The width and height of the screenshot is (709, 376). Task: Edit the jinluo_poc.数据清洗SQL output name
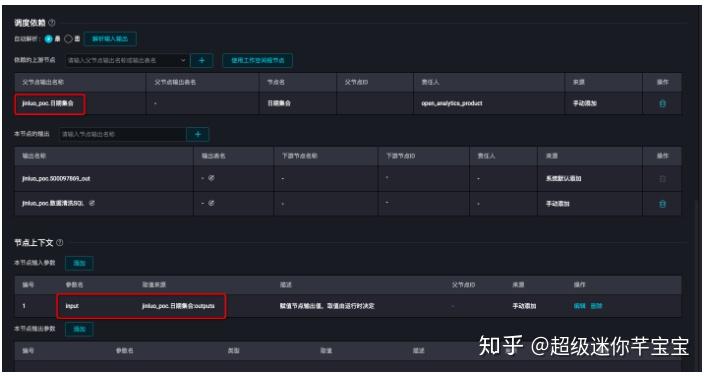tap(92, 203)
